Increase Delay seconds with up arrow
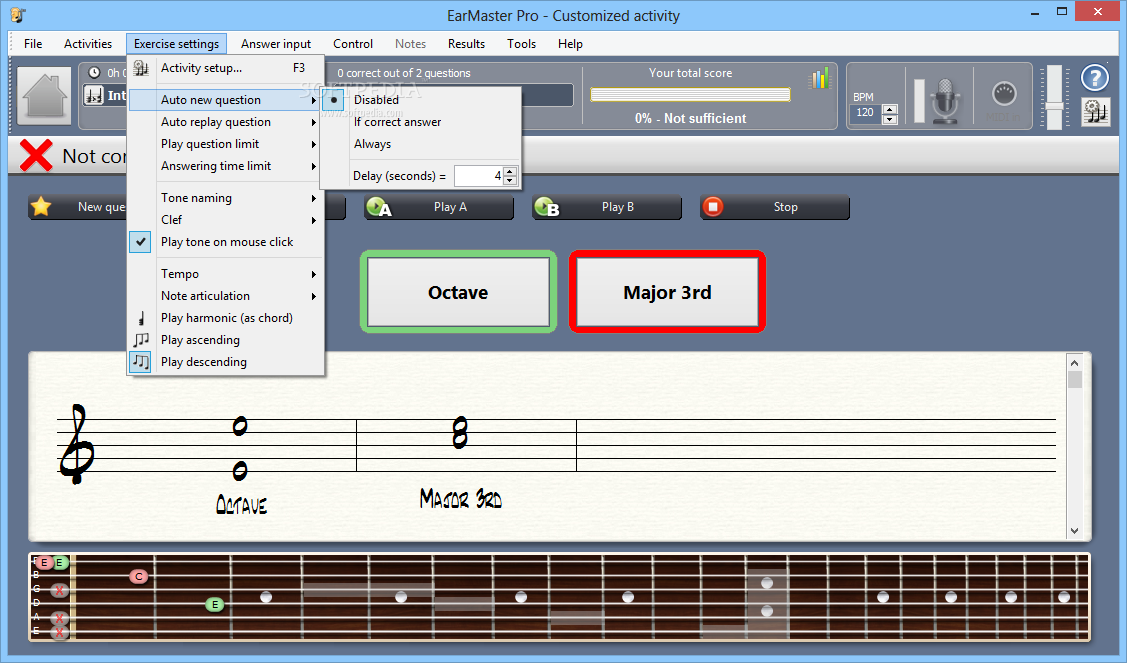The height and width of the screenshot is (663, 1127). pyautogui.click(x=510, y=171)
